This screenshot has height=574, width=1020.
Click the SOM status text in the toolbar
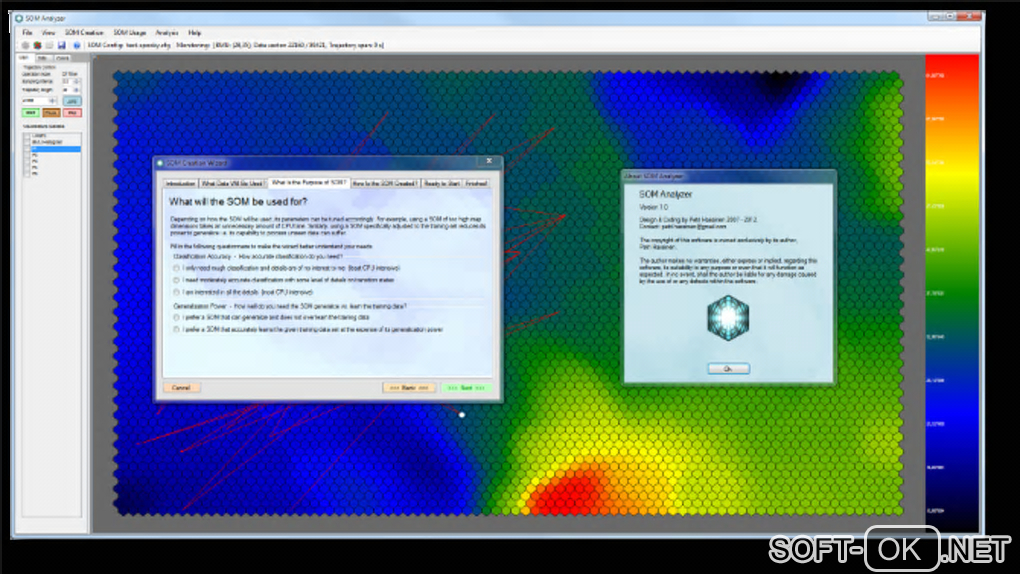tap(235, 46)
